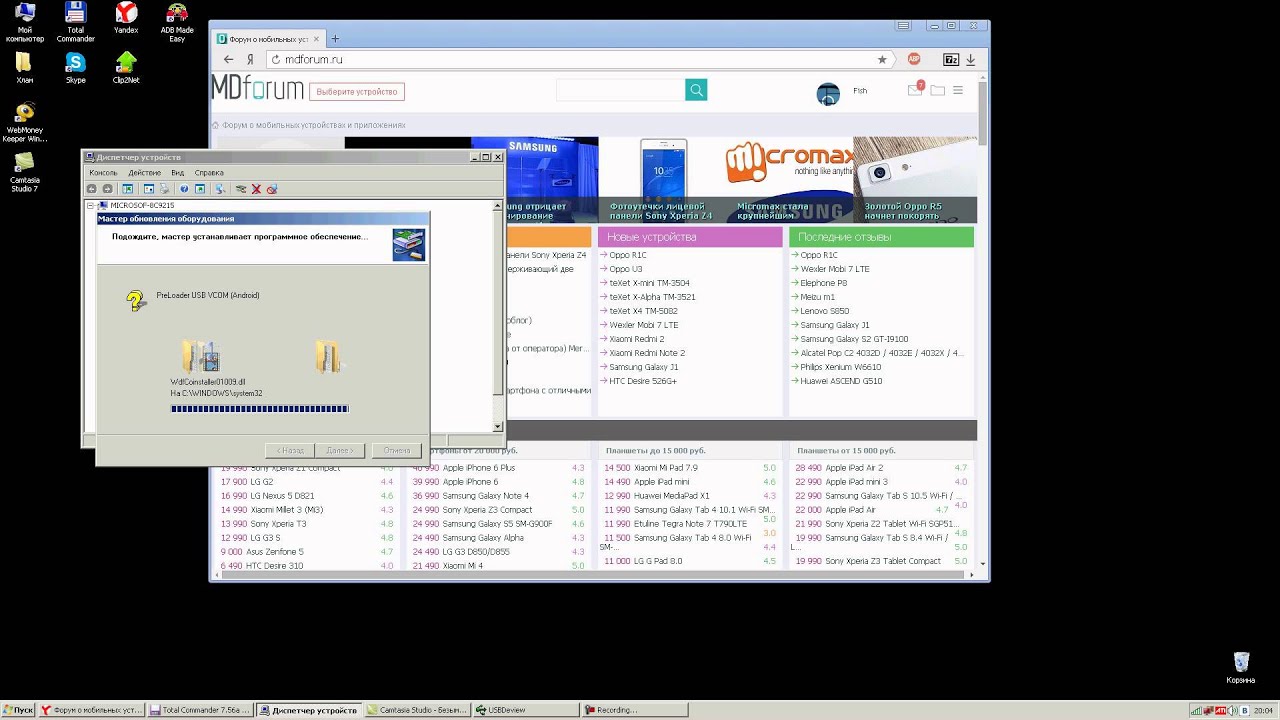Open the Вид menu in Device Manager

coord(177,173)
